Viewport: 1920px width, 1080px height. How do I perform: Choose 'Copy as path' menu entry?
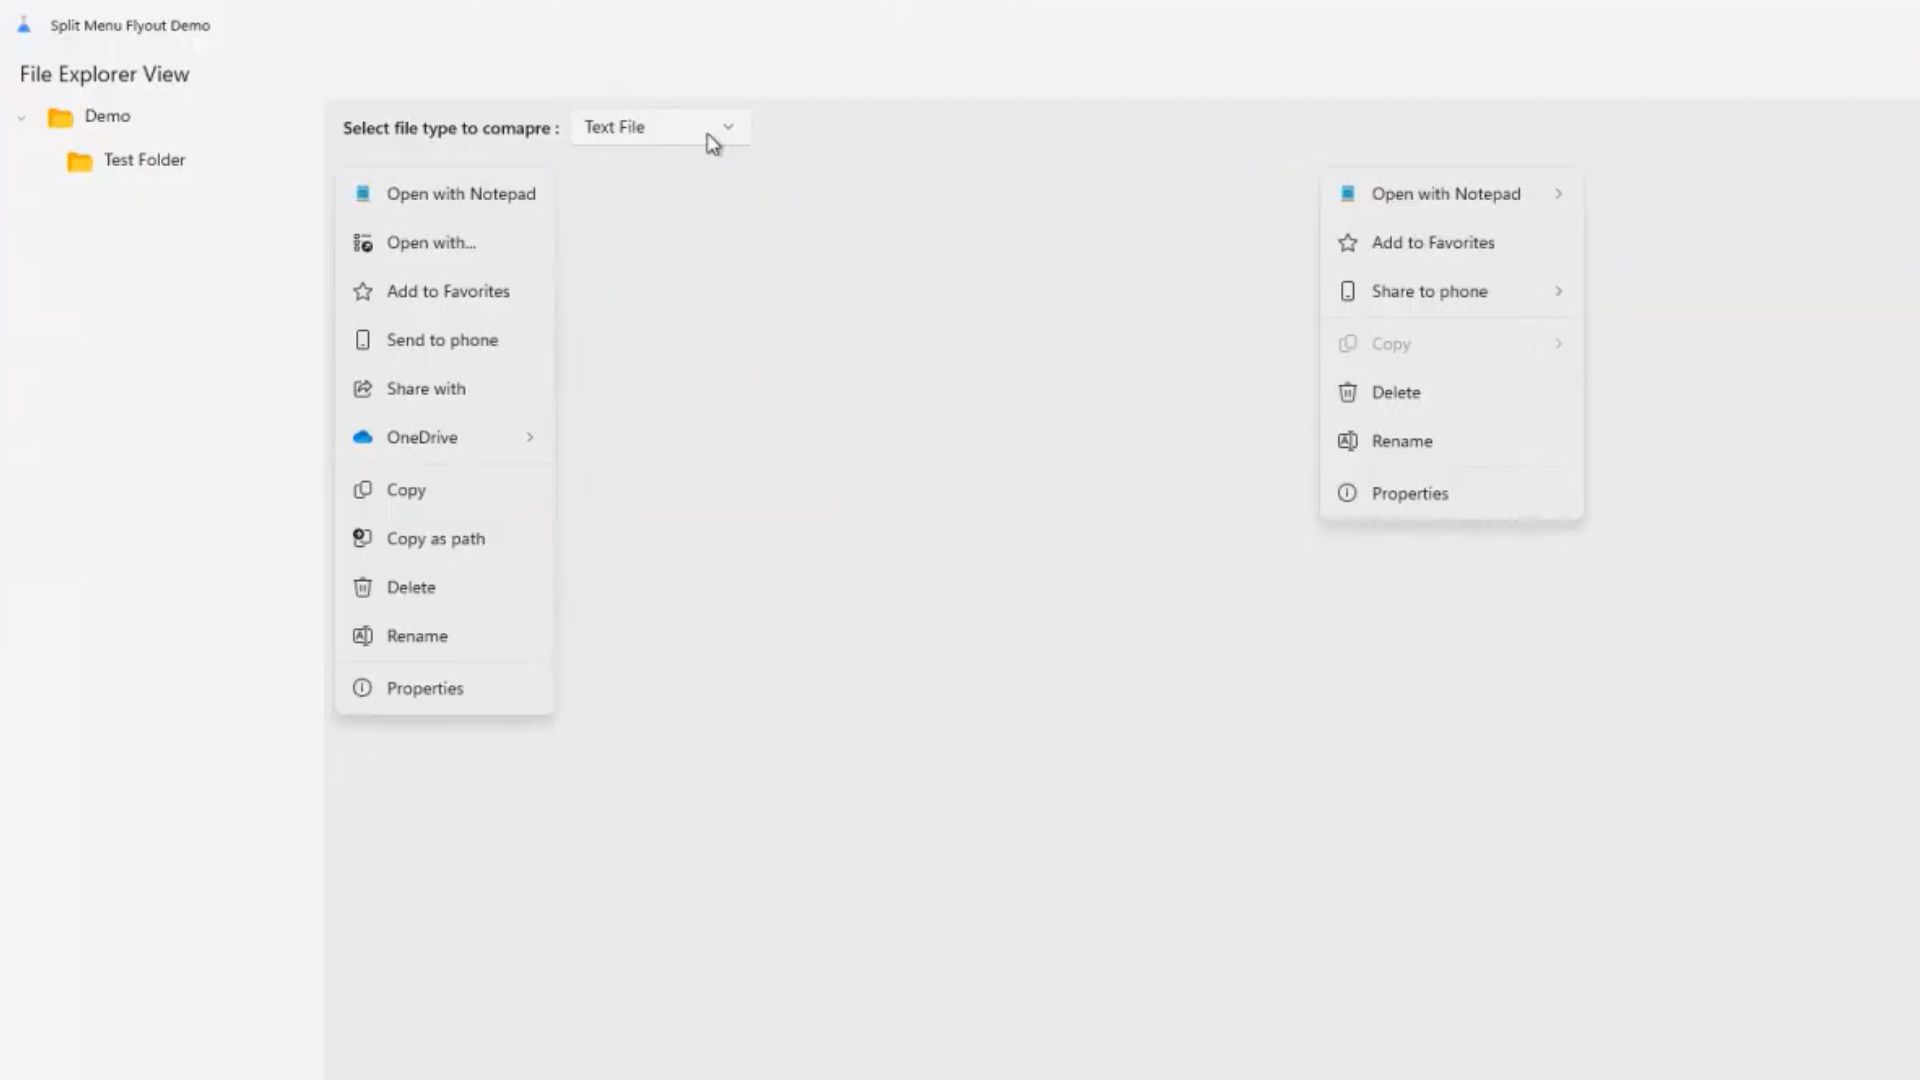click(x=445, y=538)
